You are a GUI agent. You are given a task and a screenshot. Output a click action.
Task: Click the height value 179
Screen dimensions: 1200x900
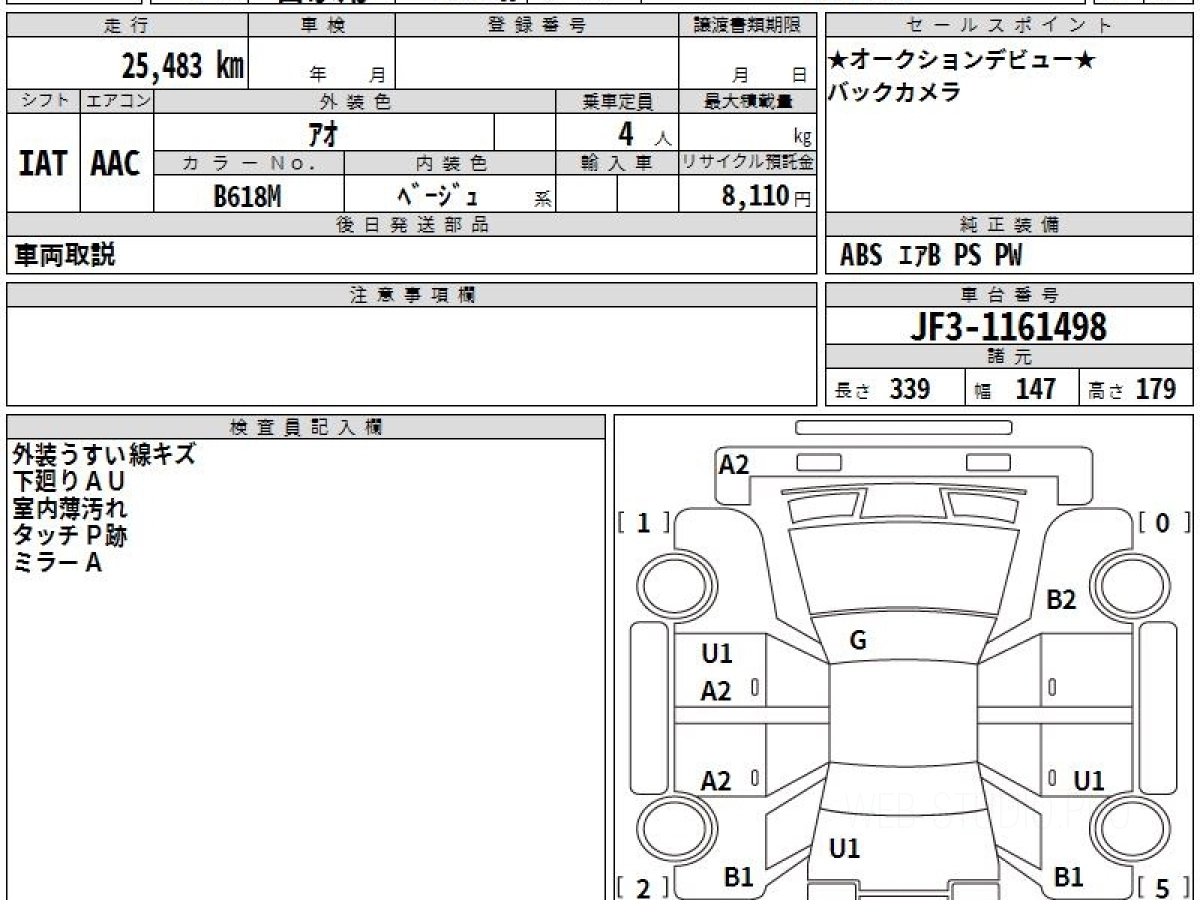click(1155, 389)
